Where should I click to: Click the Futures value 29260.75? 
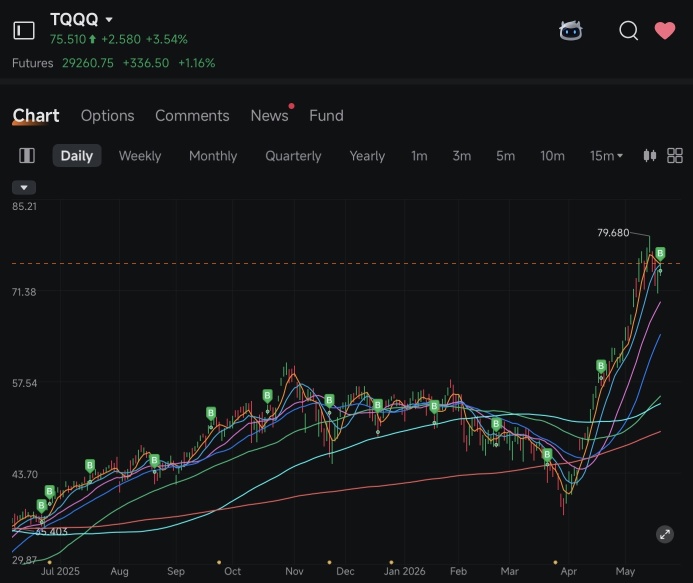(88, 63)
